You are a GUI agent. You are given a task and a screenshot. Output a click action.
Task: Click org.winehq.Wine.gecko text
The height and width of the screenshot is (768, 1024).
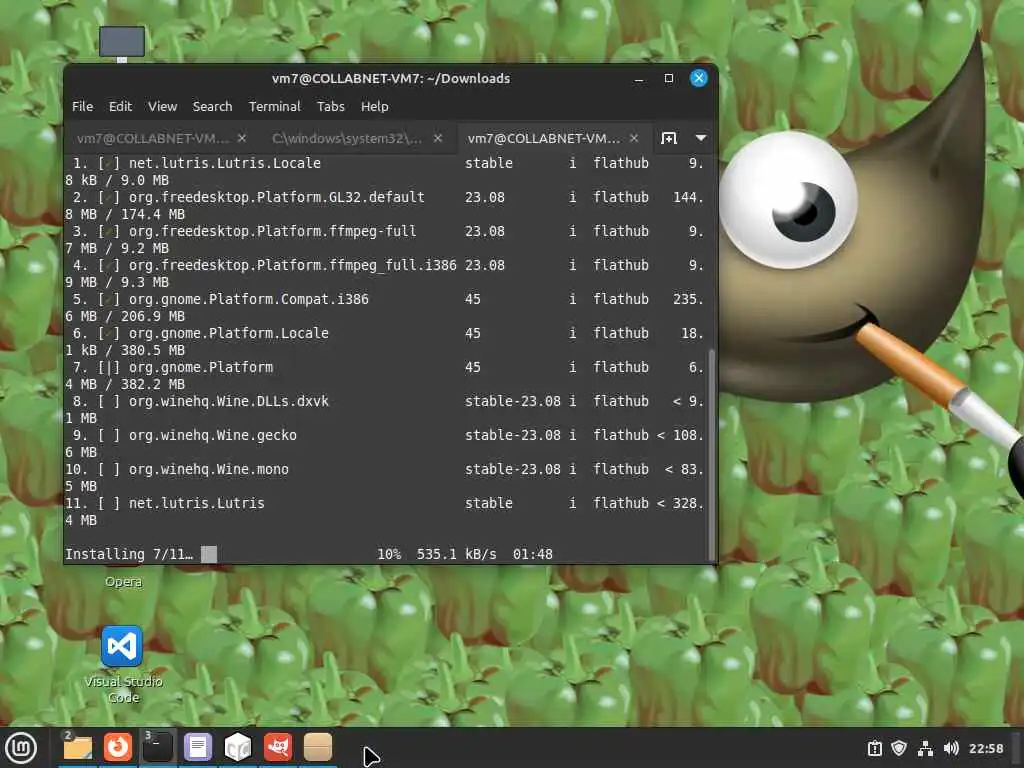point(212,435)
